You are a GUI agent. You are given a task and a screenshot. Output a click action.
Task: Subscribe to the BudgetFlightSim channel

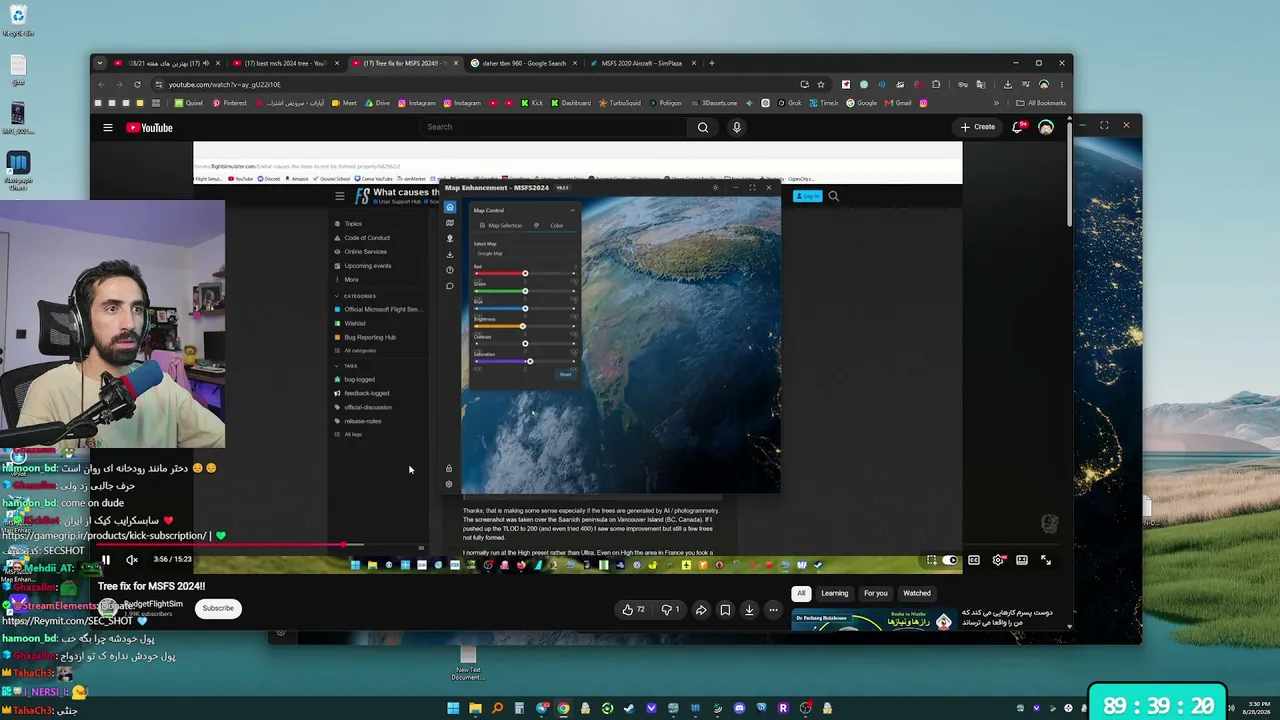tap(218, 608)
